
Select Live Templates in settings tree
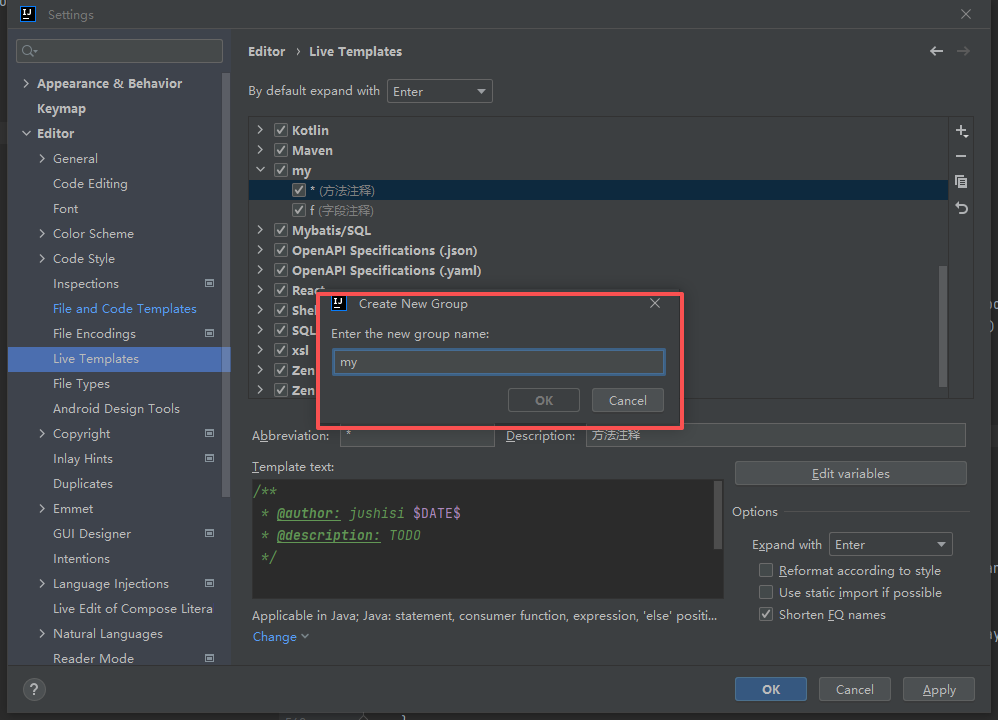tap(119, 359)
